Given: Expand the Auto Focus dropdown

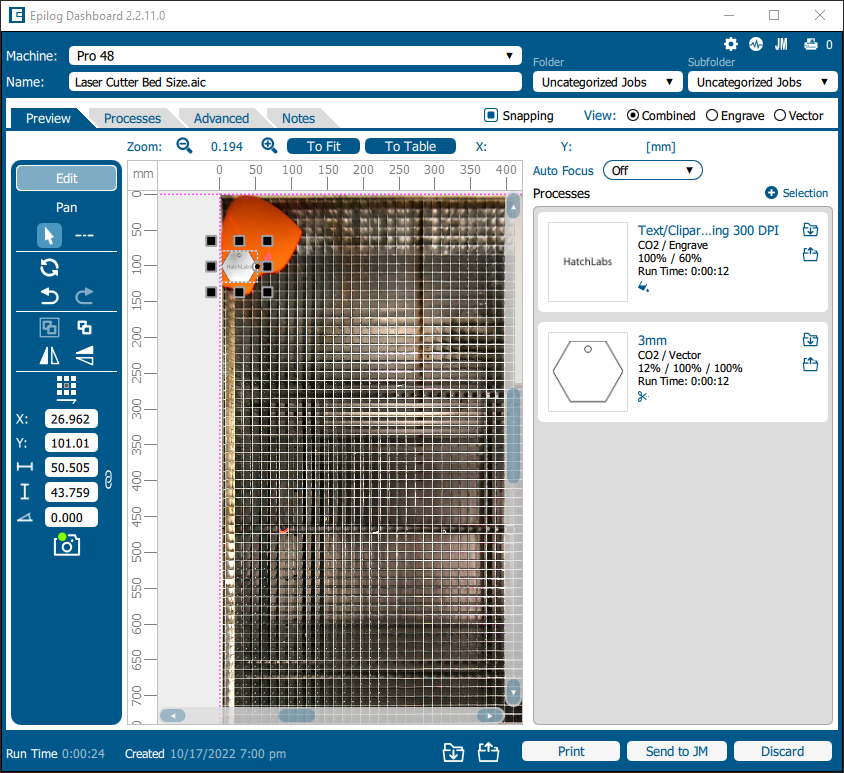Looking at the screenshot, I should coord(652,170).
